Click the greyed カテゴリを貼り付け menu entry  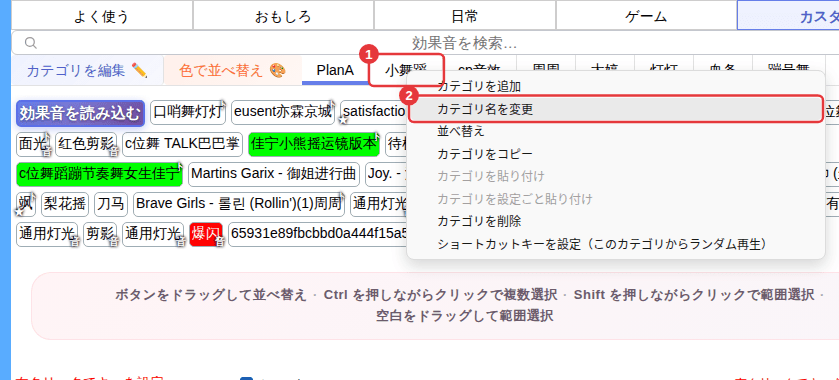[615, 176]
